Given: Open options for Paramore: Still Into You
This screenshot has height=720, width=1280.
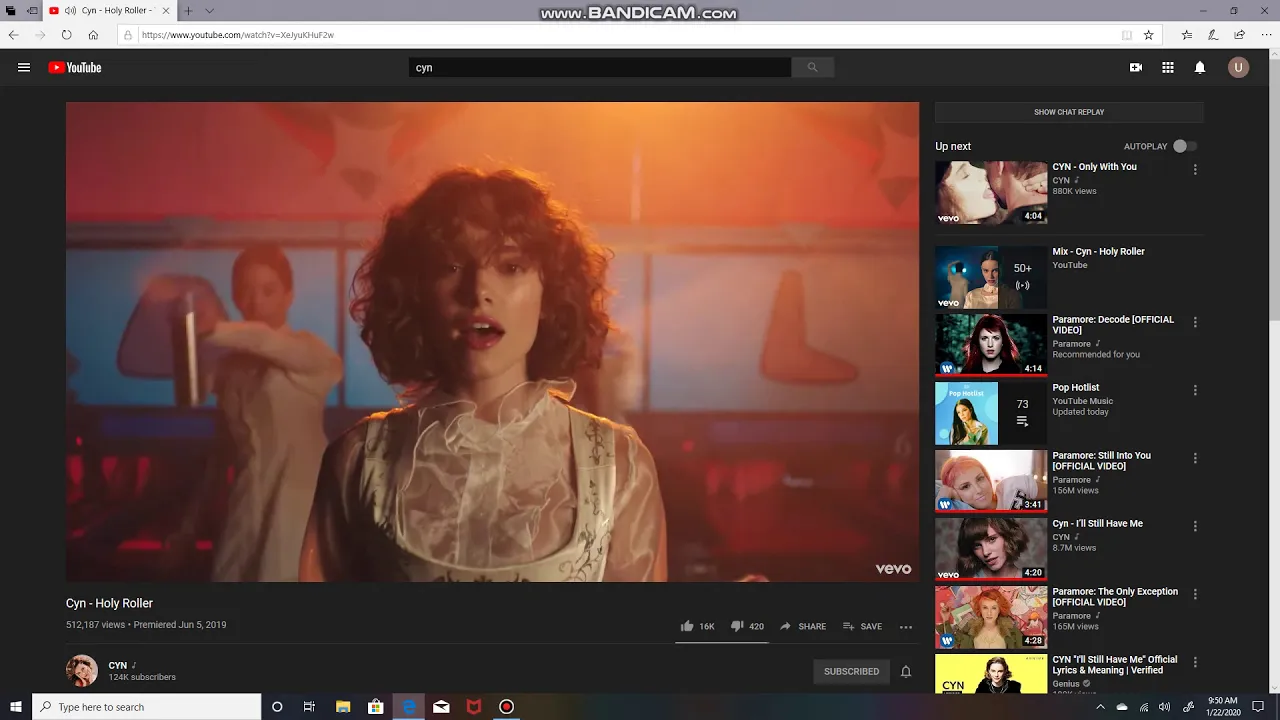Looking at the screenshot, I should 1195,458.
